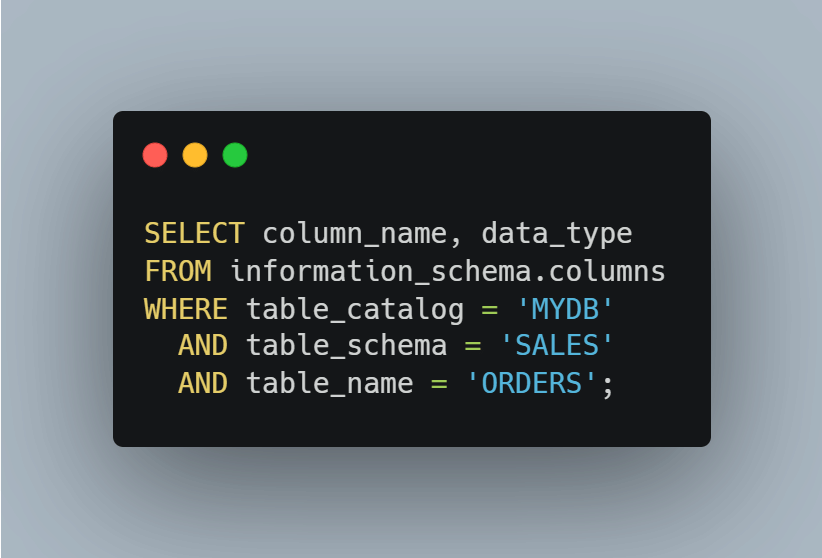Click on table_name identifier
Screen dimensions: 822x558
pos(330,383)
